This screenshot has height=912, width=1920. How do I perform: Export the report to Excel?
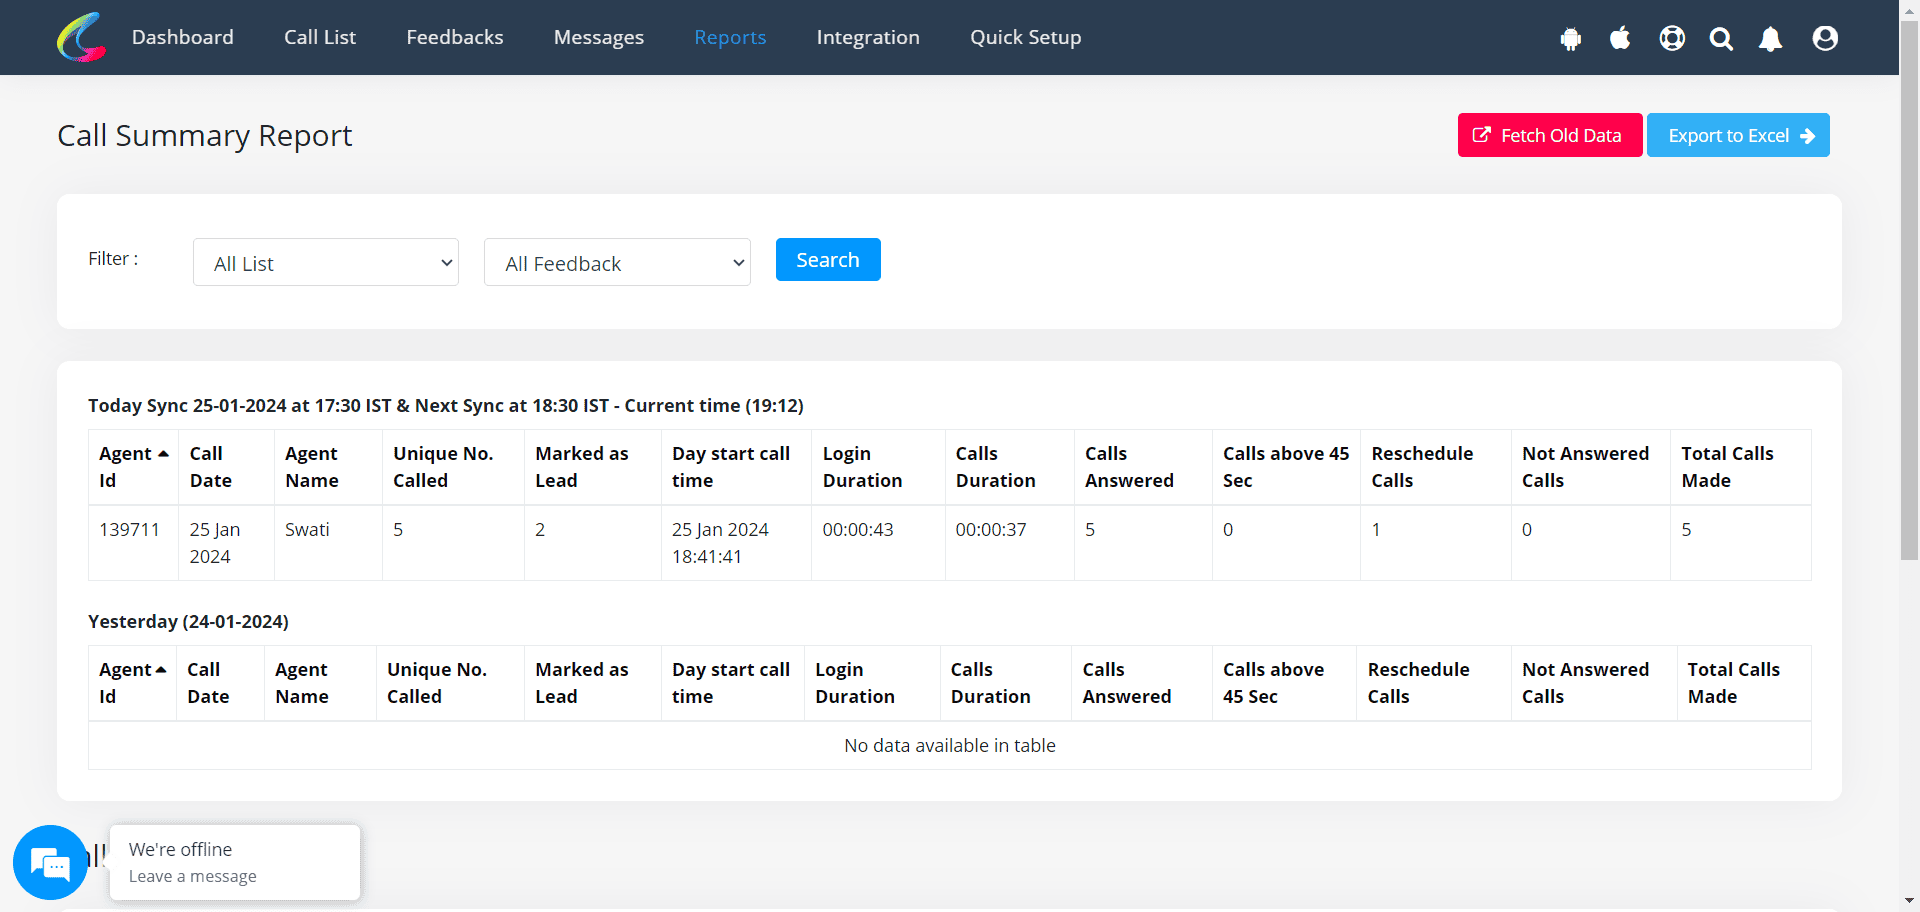(1738, 135)
